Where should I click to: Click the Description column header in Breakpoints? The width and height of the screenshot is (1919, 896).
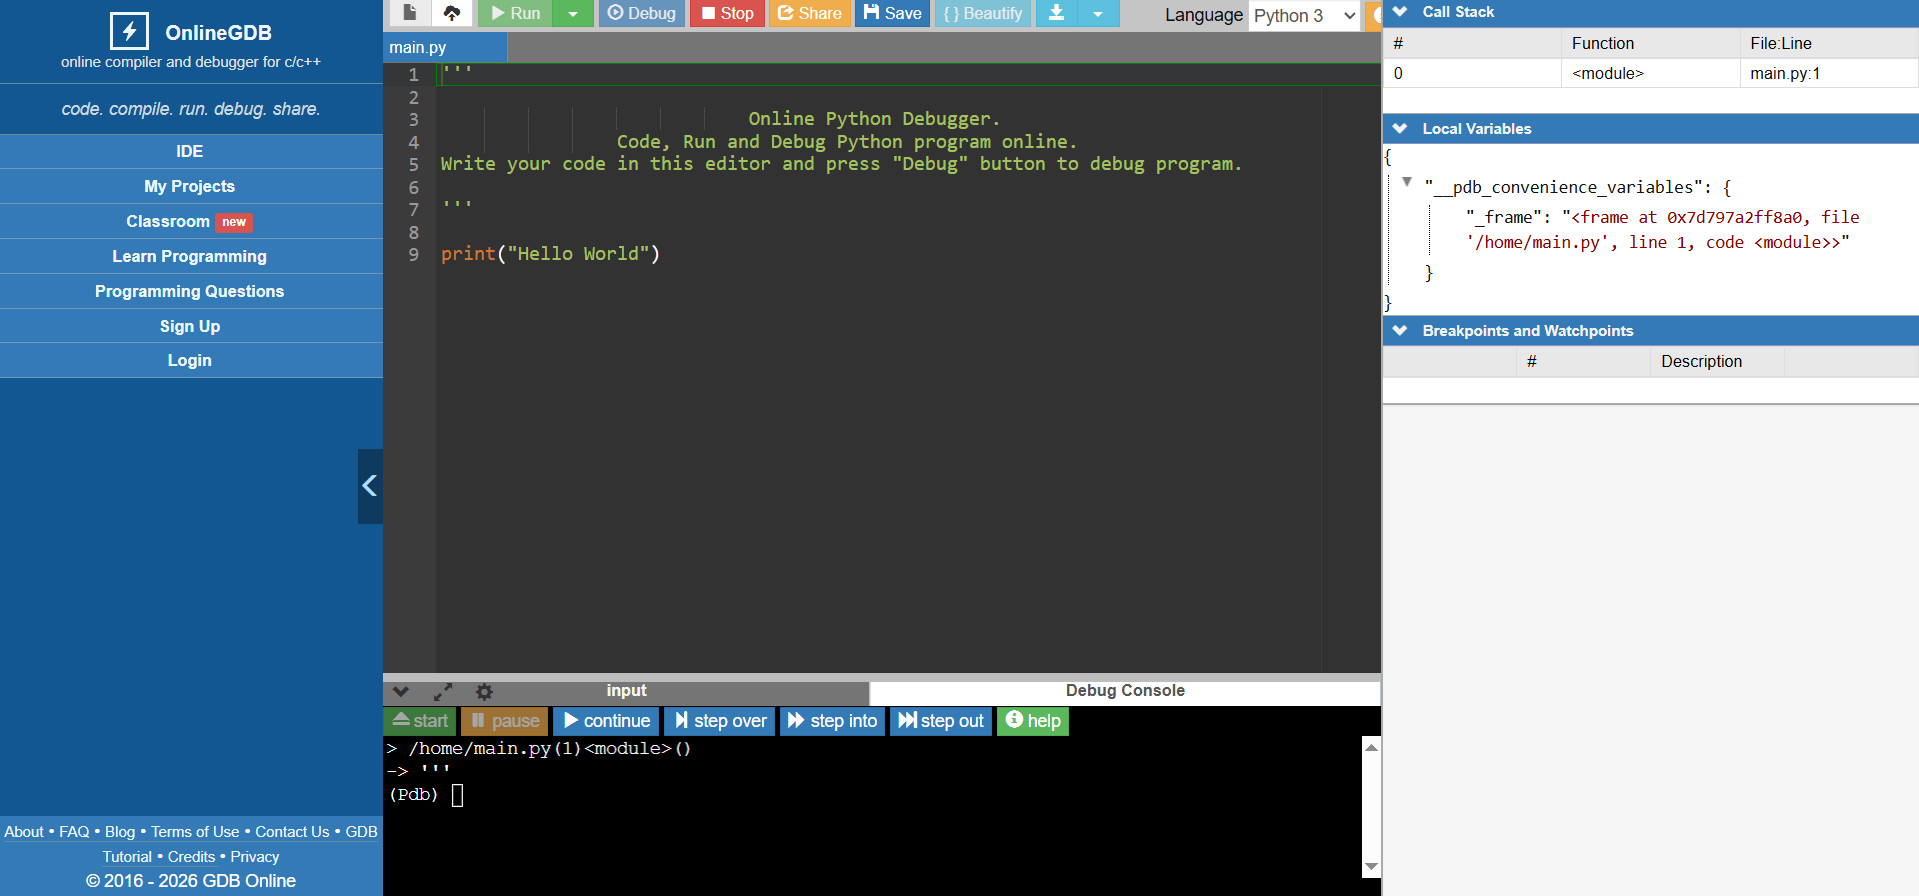point(1717,361)
